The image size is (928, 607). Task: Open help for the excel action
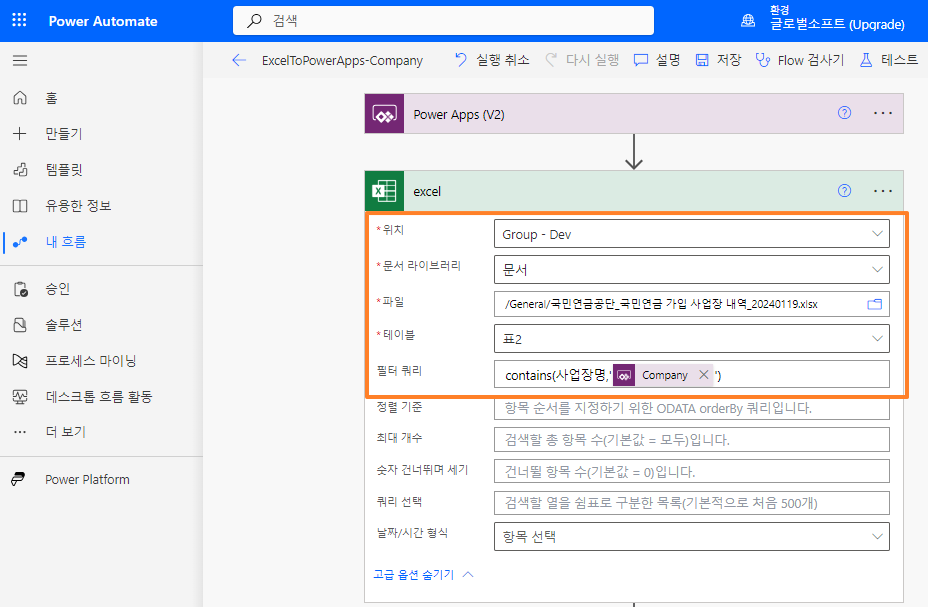845,191
